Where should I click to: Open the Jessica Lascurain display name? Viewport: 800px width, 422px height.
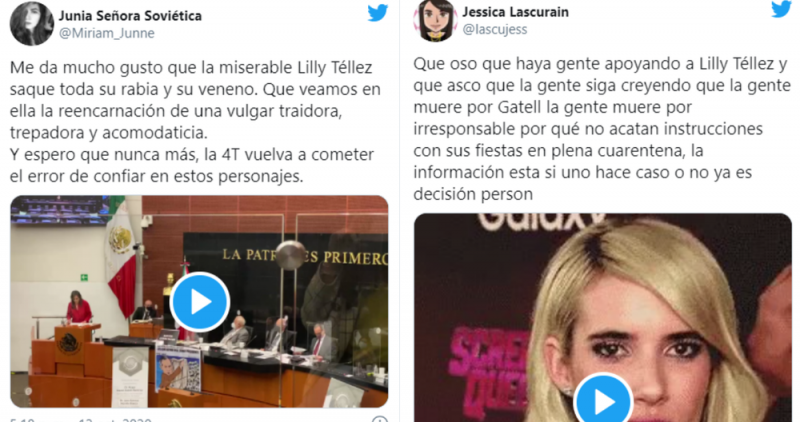pos(515,12)
